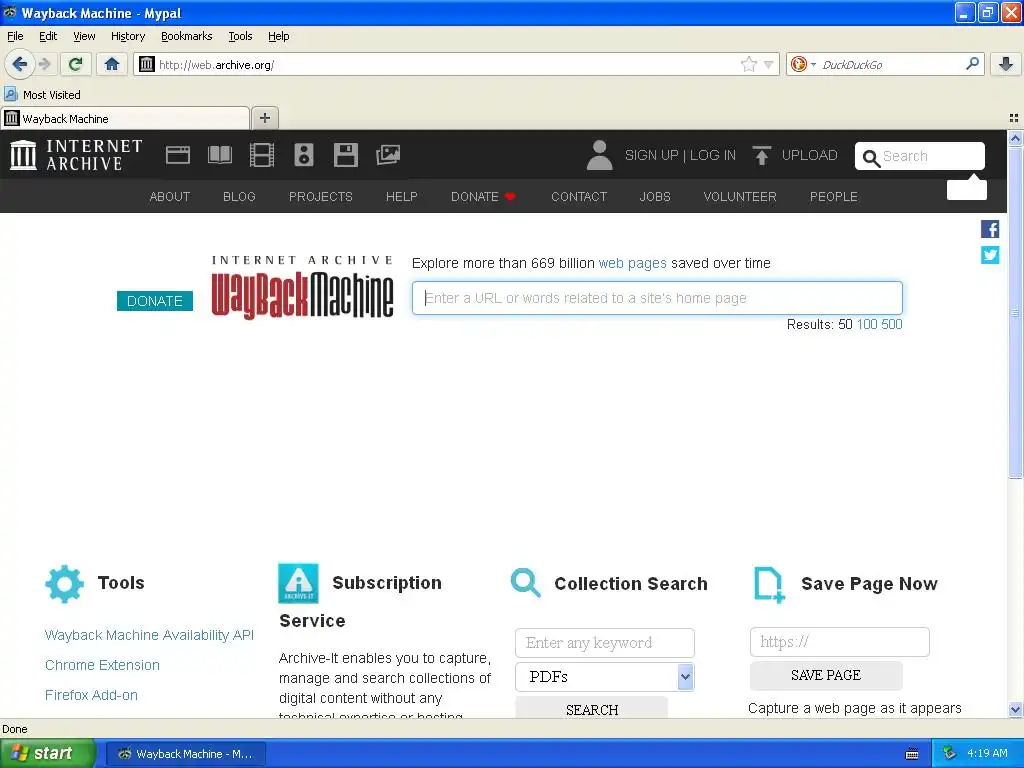Follow the 'web pages' link

632,263
